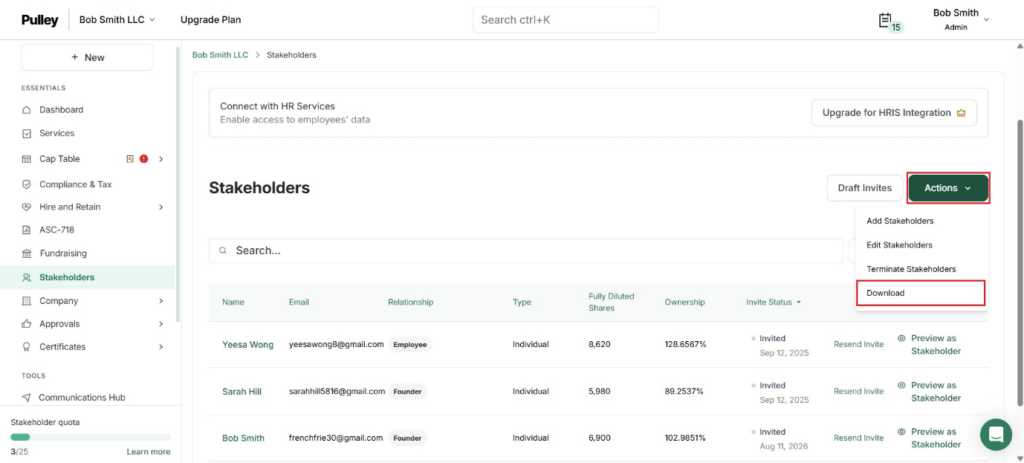Click the magnifier icon in stakeholder search
The image size is (1024, 463).
223,250
